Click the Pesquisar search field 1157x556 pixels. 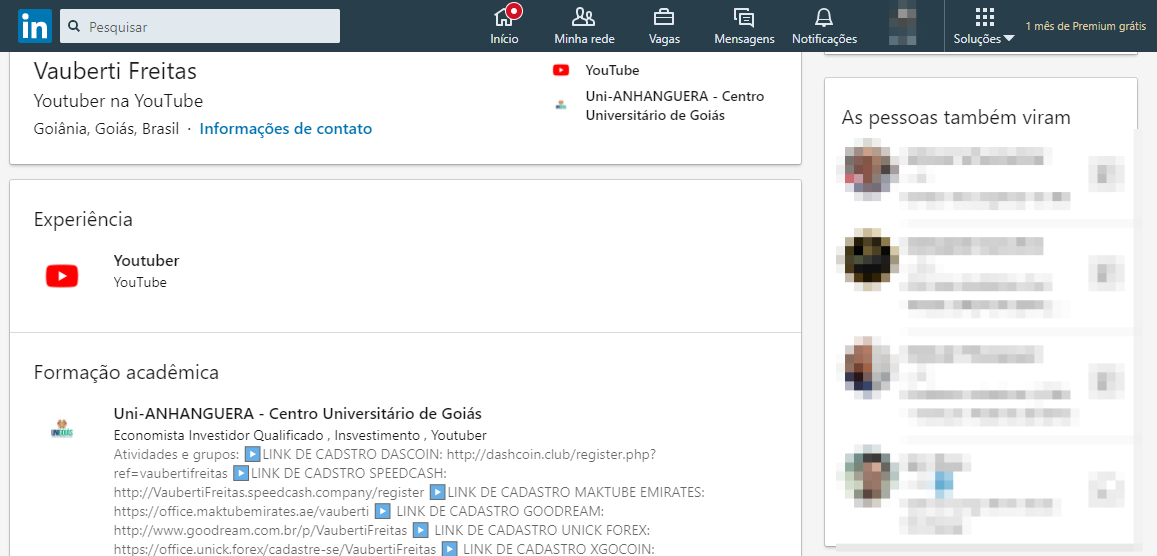click(200, 27)
